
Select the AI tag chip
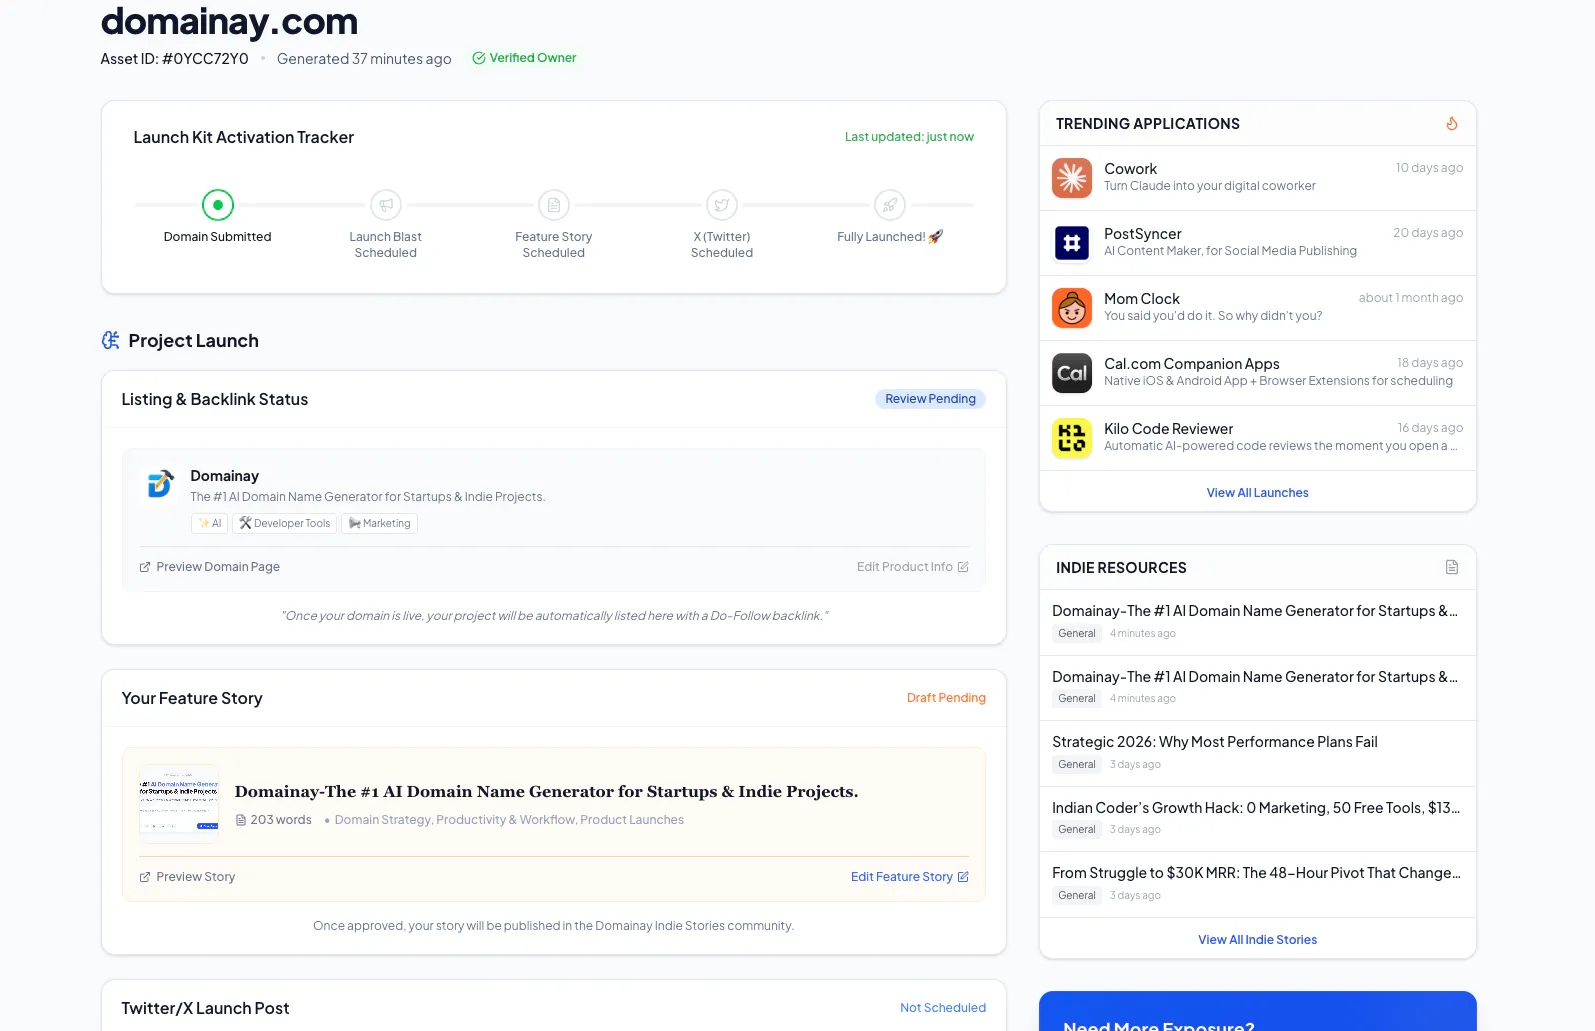pyautogui.click(x=210, y=523)
